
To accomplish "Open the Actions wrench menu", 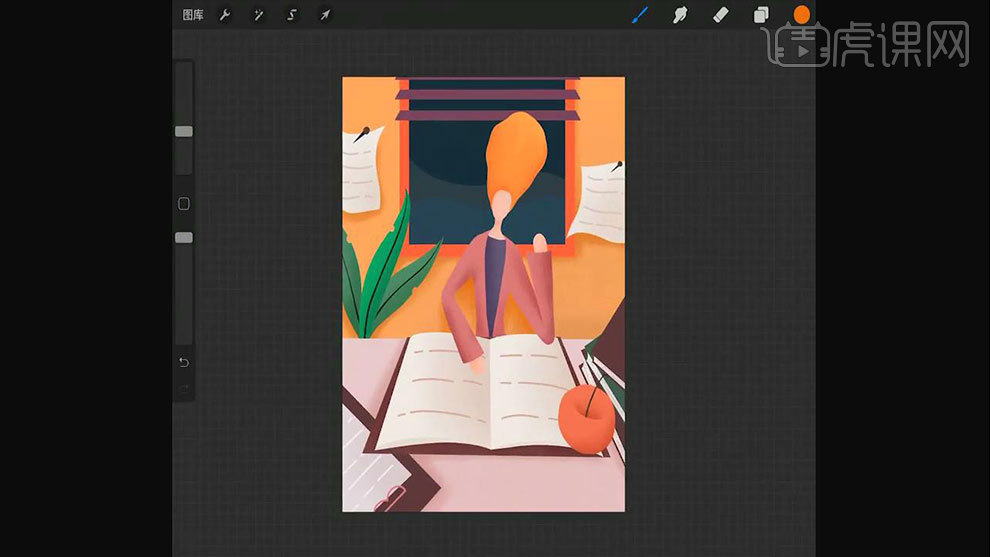I will click(225, 15).
